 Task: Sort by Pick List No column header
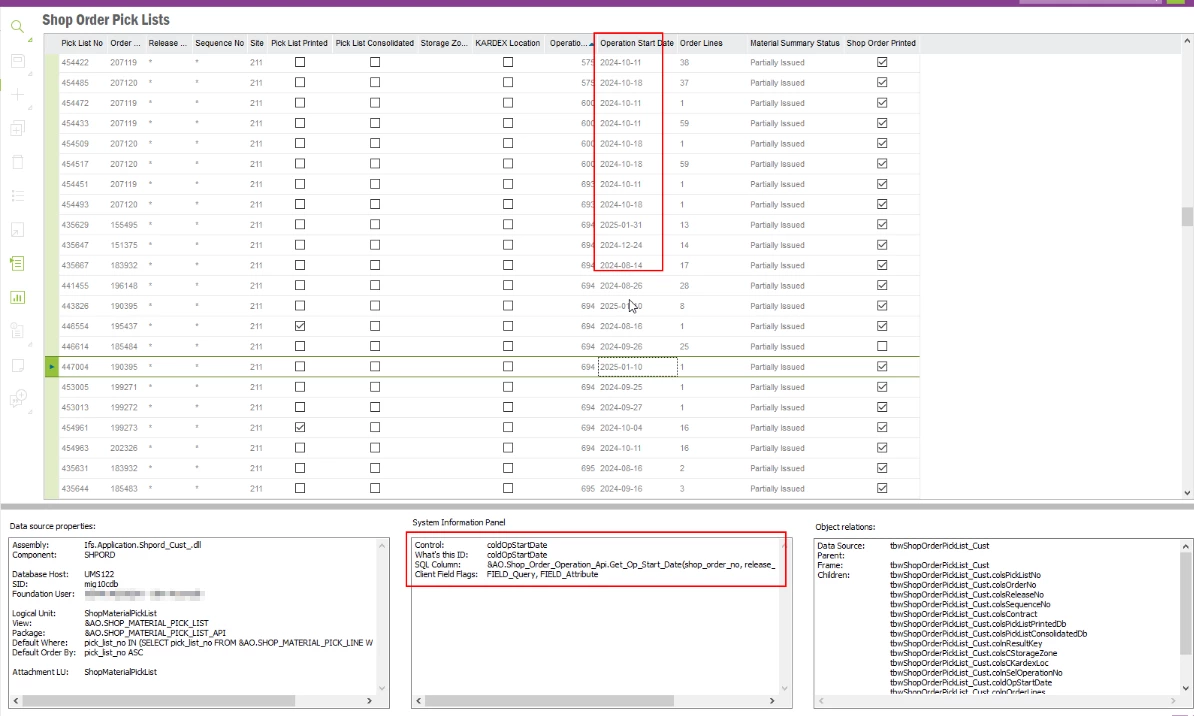click(x=82, y=43)
